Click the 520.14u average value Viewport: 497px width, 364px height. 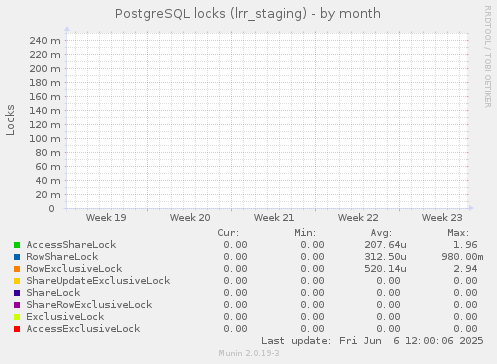point(385,269)
